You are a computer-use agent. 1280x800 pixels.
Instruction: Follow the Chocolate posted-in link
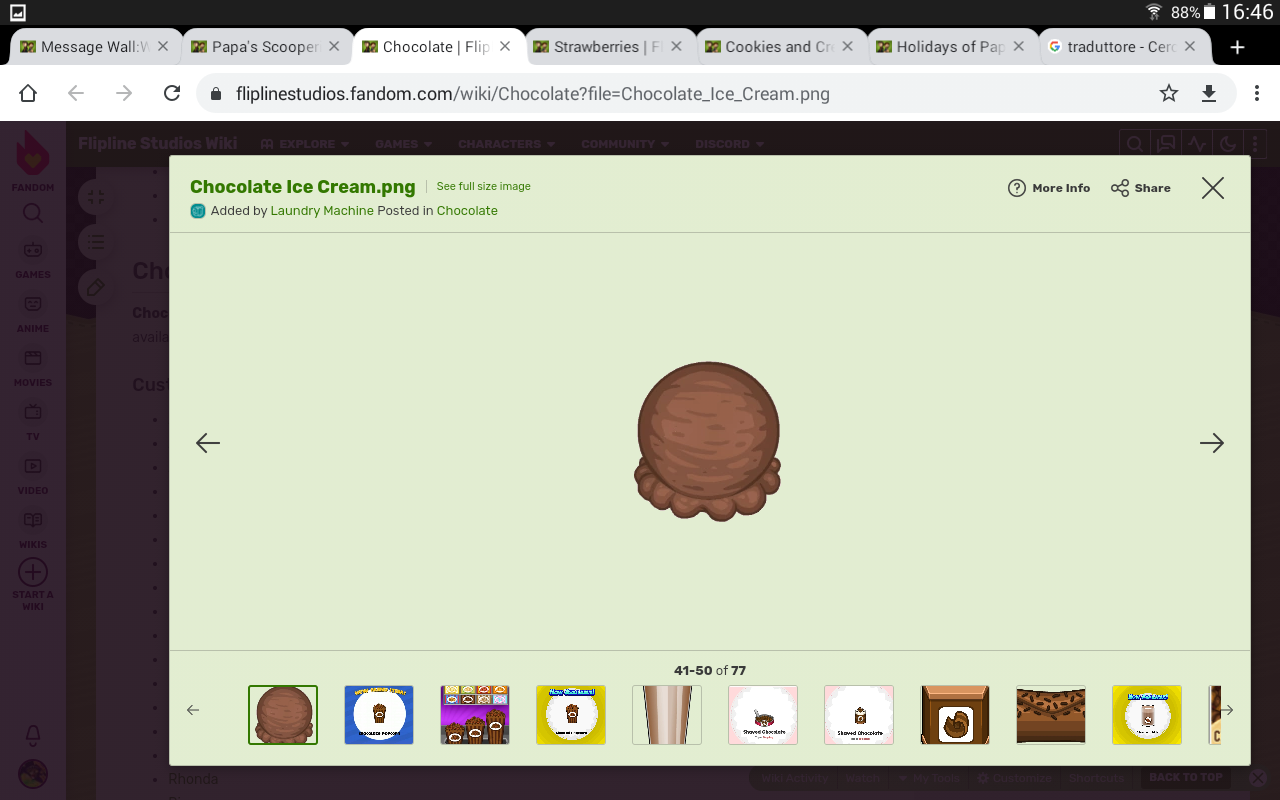click(x=467, y=211)
